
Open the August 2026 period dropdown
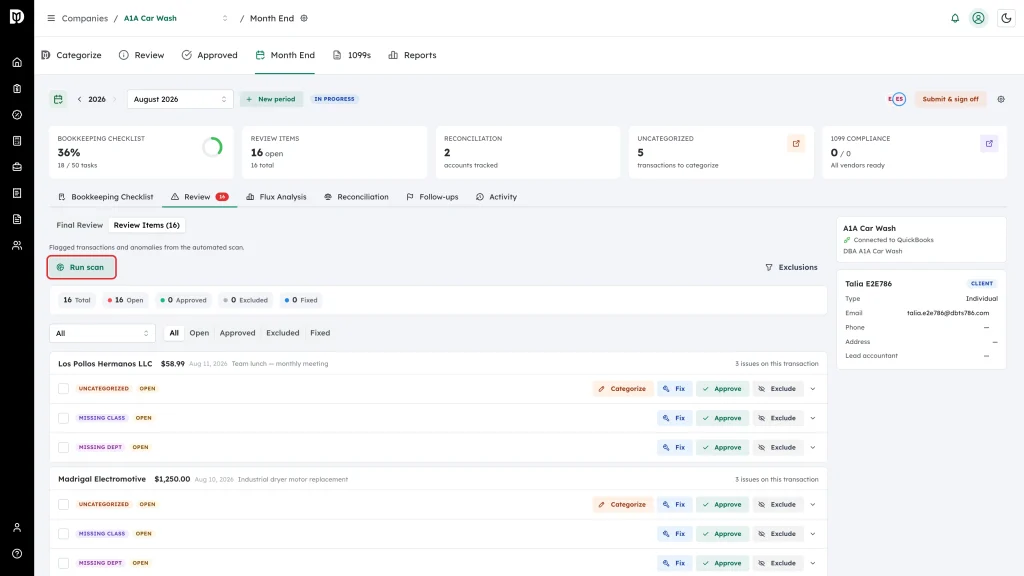tap(180, 99)
